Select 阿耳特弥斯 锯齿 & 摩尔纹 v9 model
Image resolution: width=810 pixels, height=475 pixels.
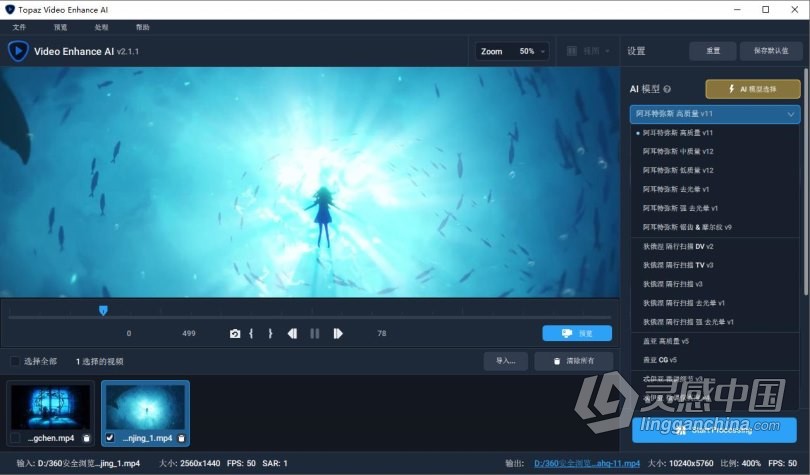pyautogui.click(x=715, y=227)
